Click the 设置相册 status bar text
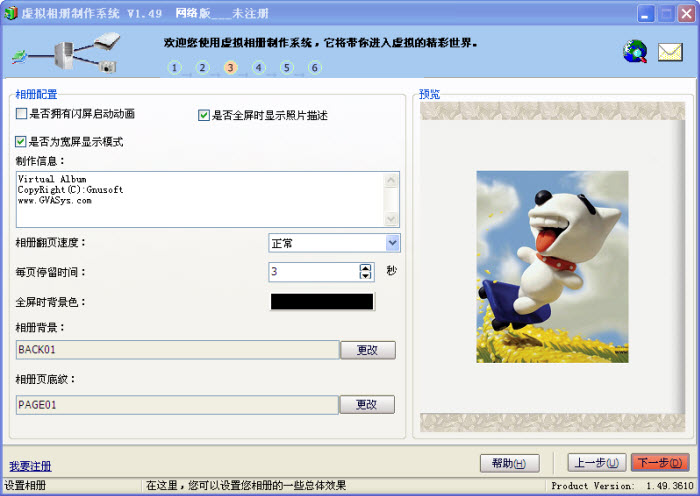This screenshot has height=496, width=700. point(25,486)
